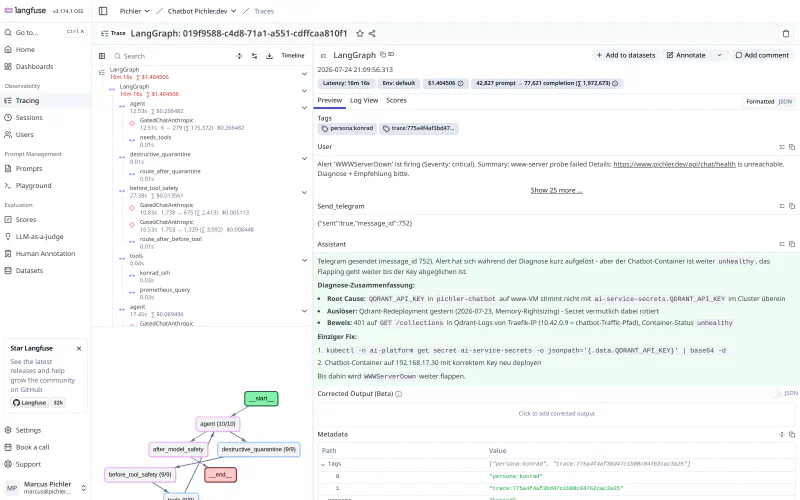Click token usage info icon beside 1,972,673
This screenshot has height=500, width=800.
tap(615, 83)
